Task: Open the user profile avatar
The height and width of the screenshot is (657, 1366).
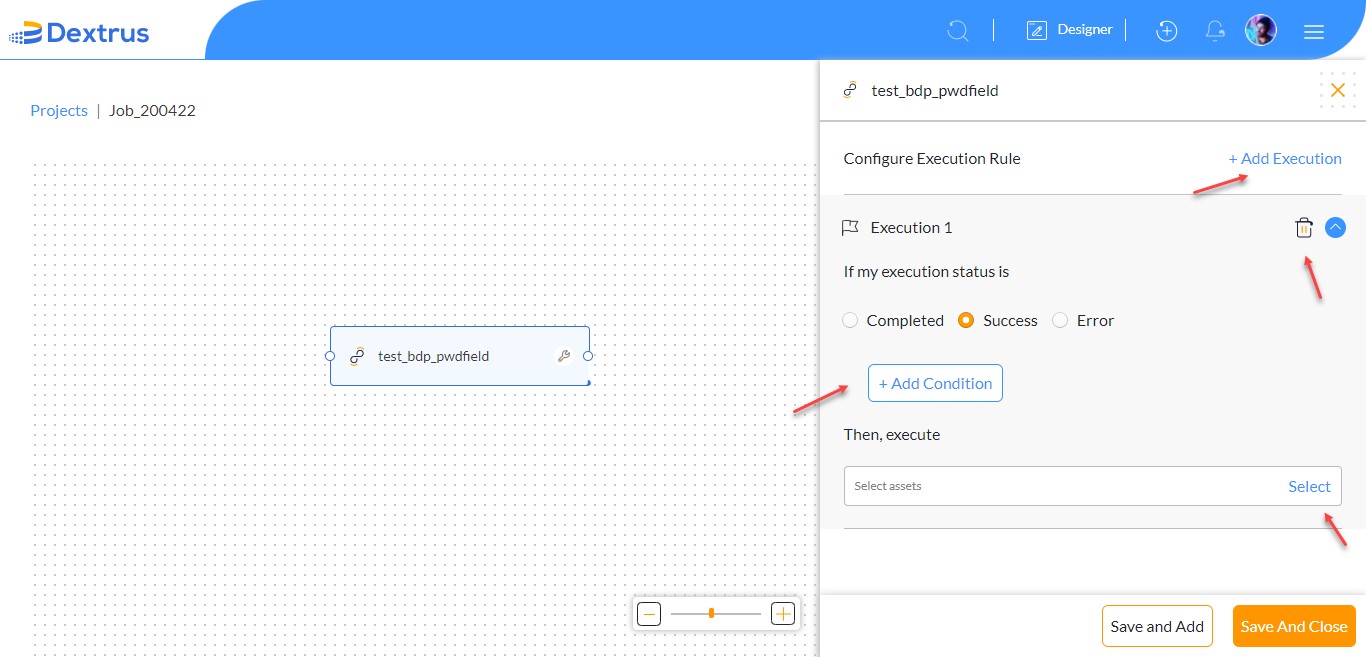Action: tap(1261, 30)
